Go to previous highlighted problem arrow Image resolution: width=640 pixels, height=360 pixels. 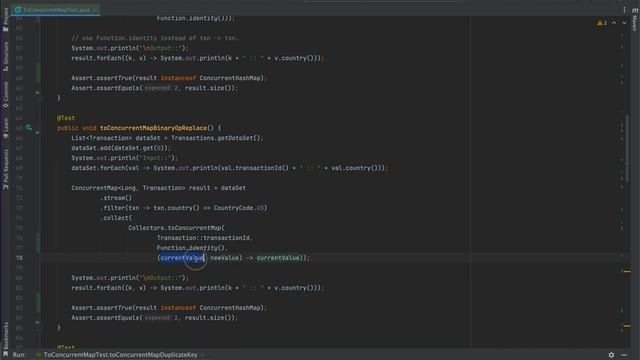click(x=614, y=23)
